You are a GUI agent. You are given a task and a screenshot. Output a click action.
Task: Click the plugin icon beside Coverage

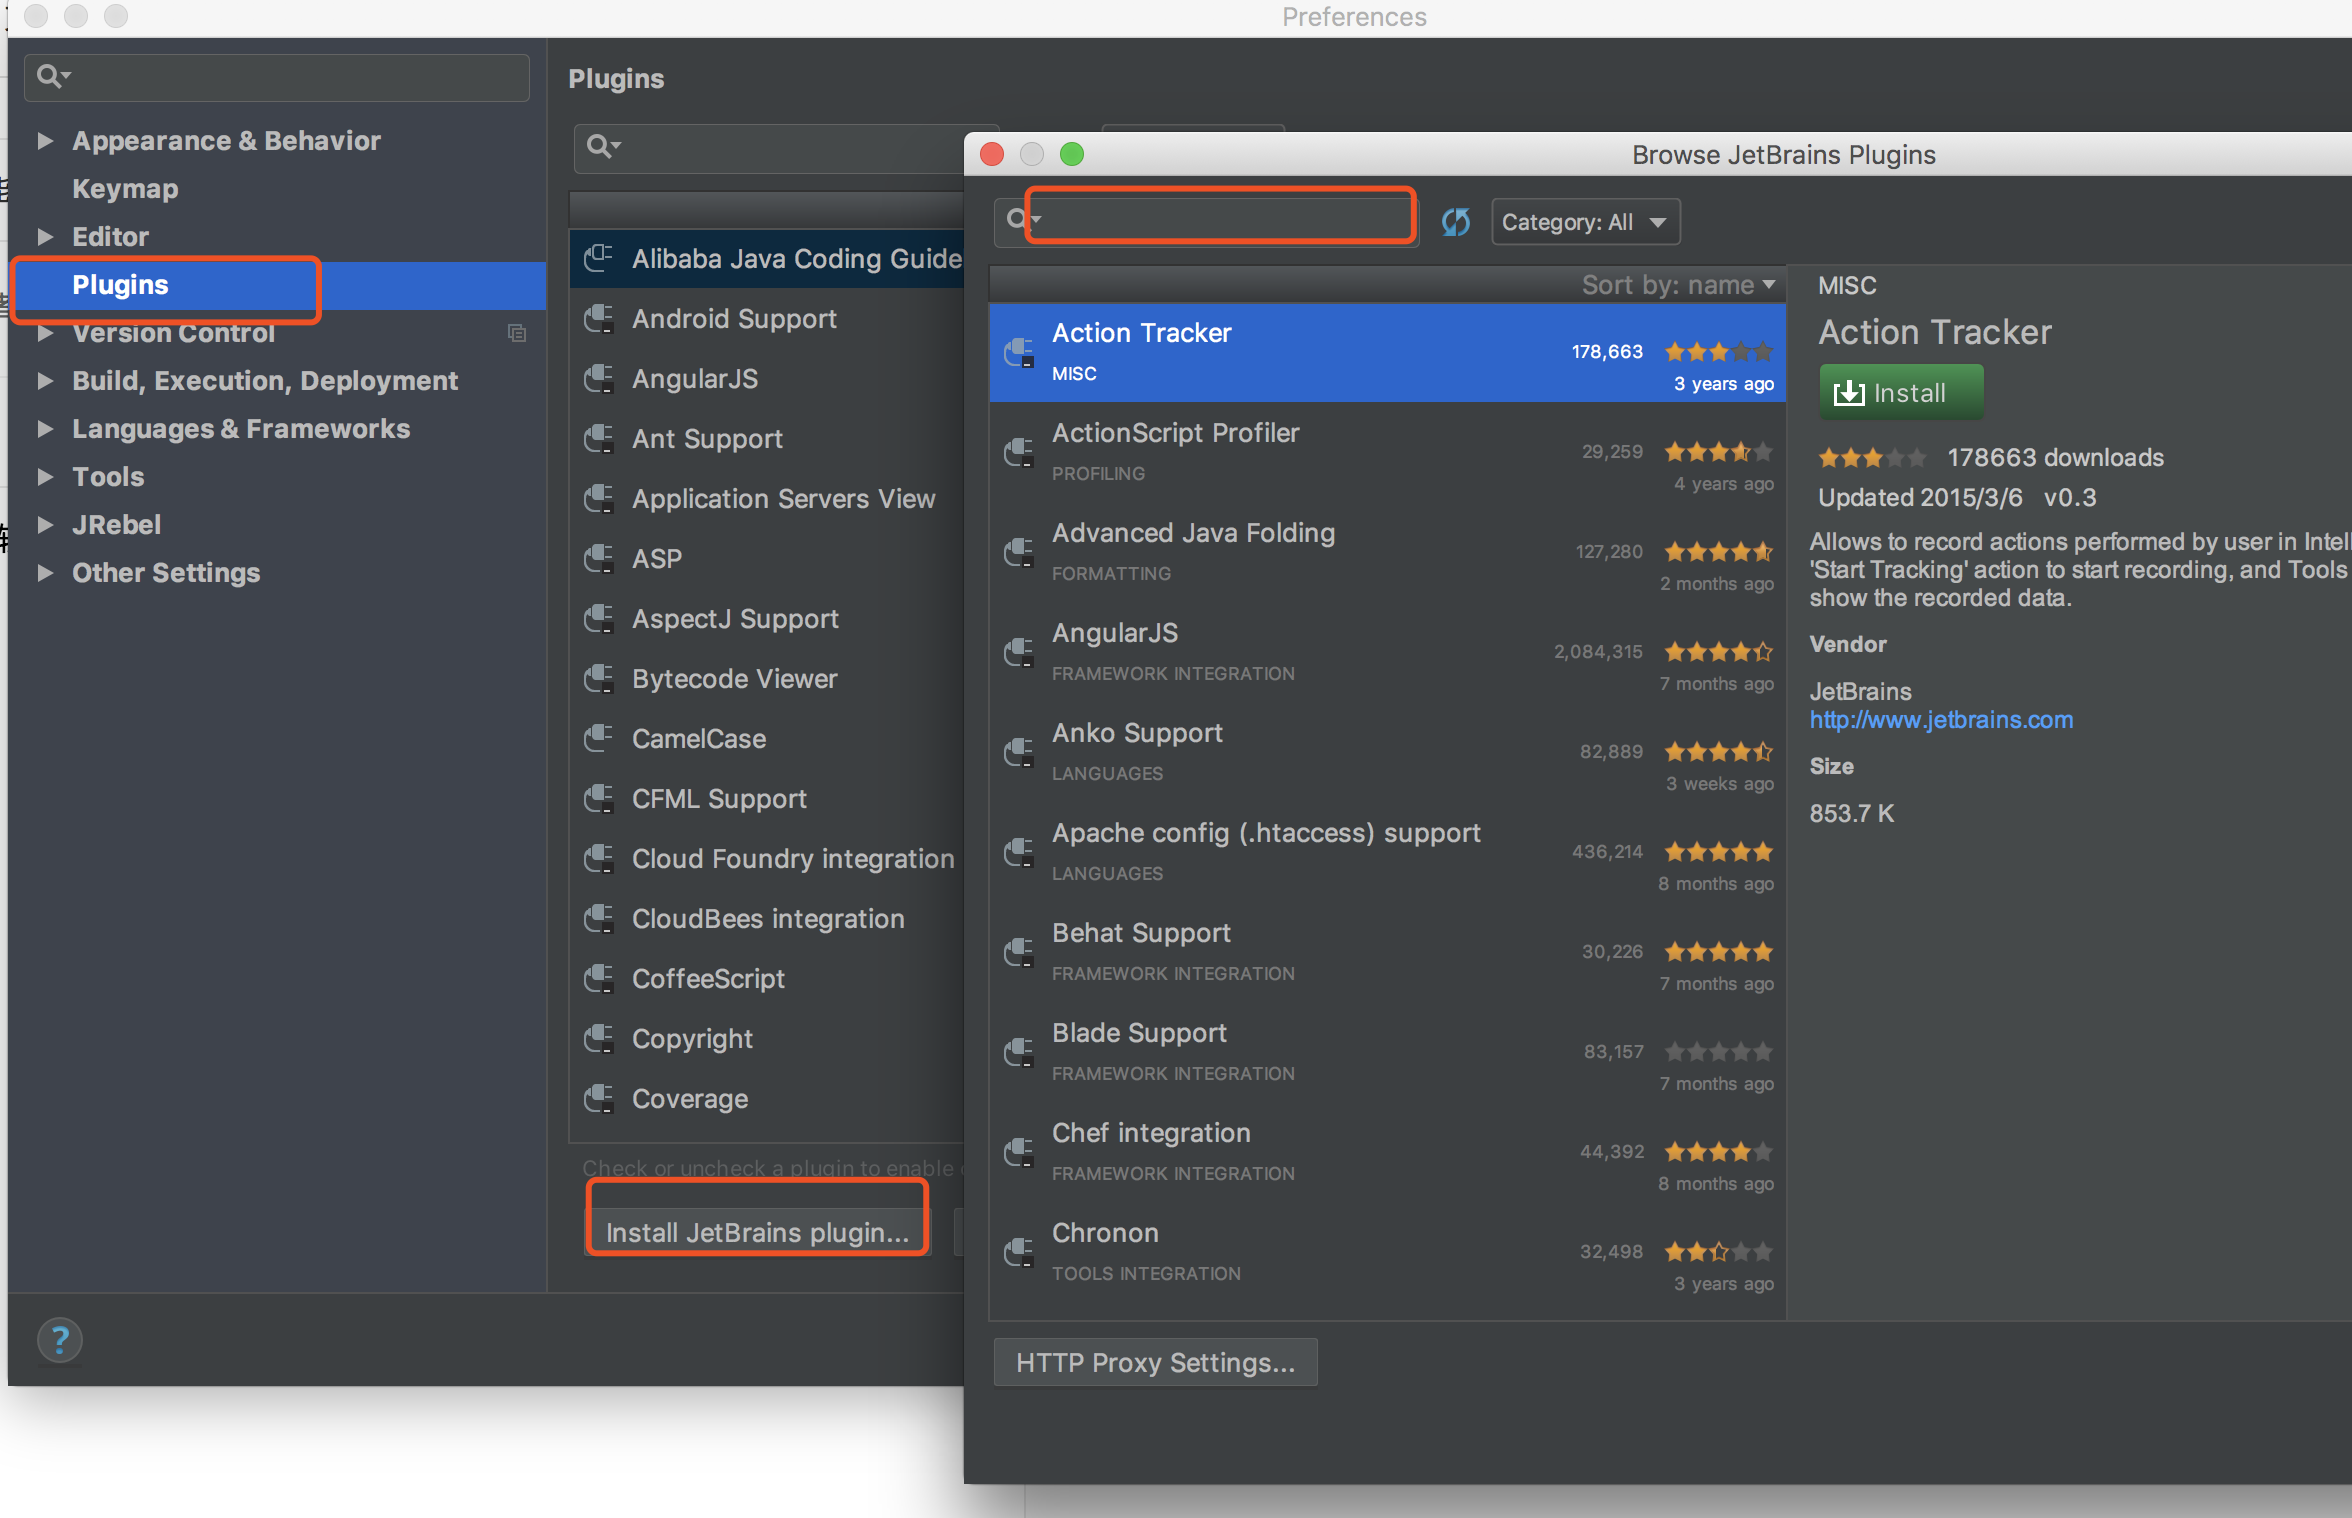tap(599, 1099)
